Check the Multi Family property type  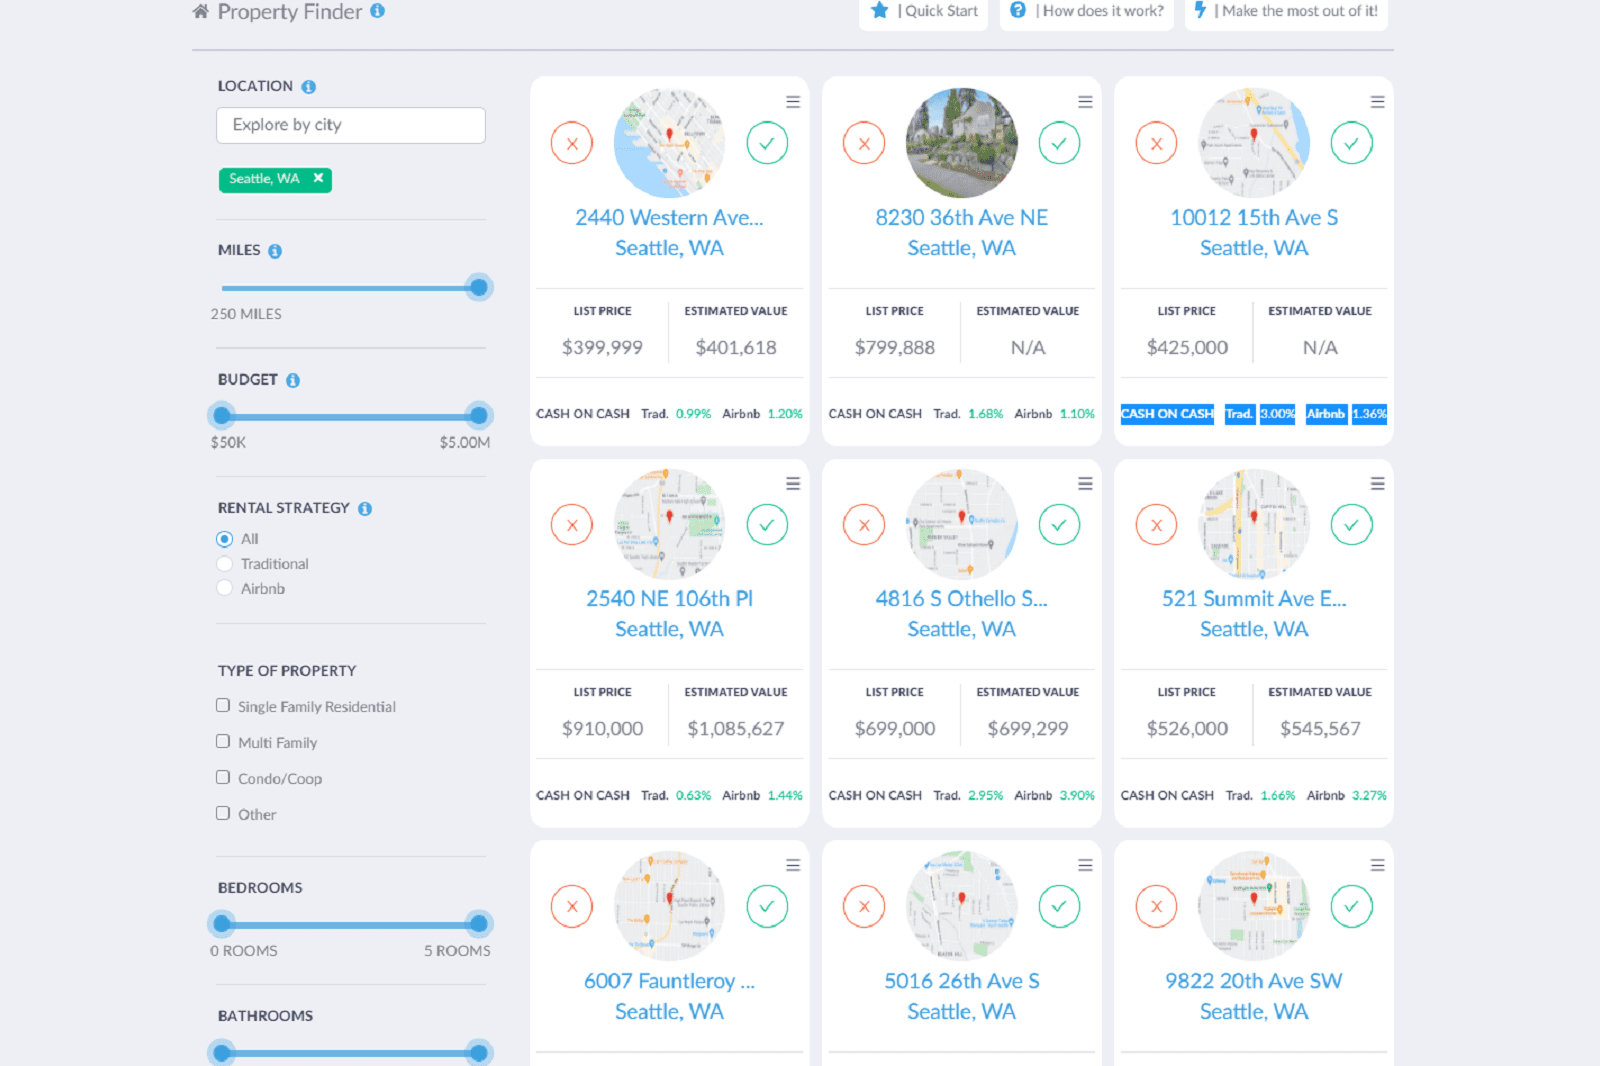[222, 741]
